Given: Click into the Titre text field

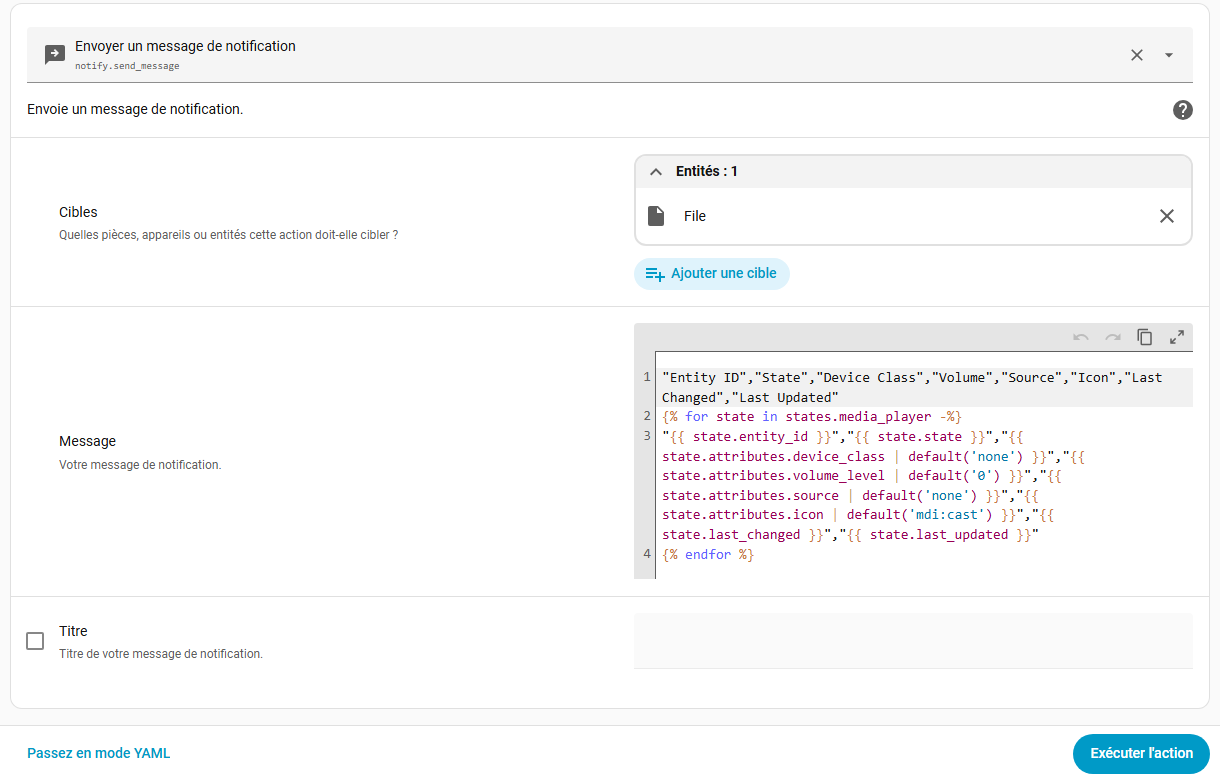Looking at the screenshot, I should 912,641.
